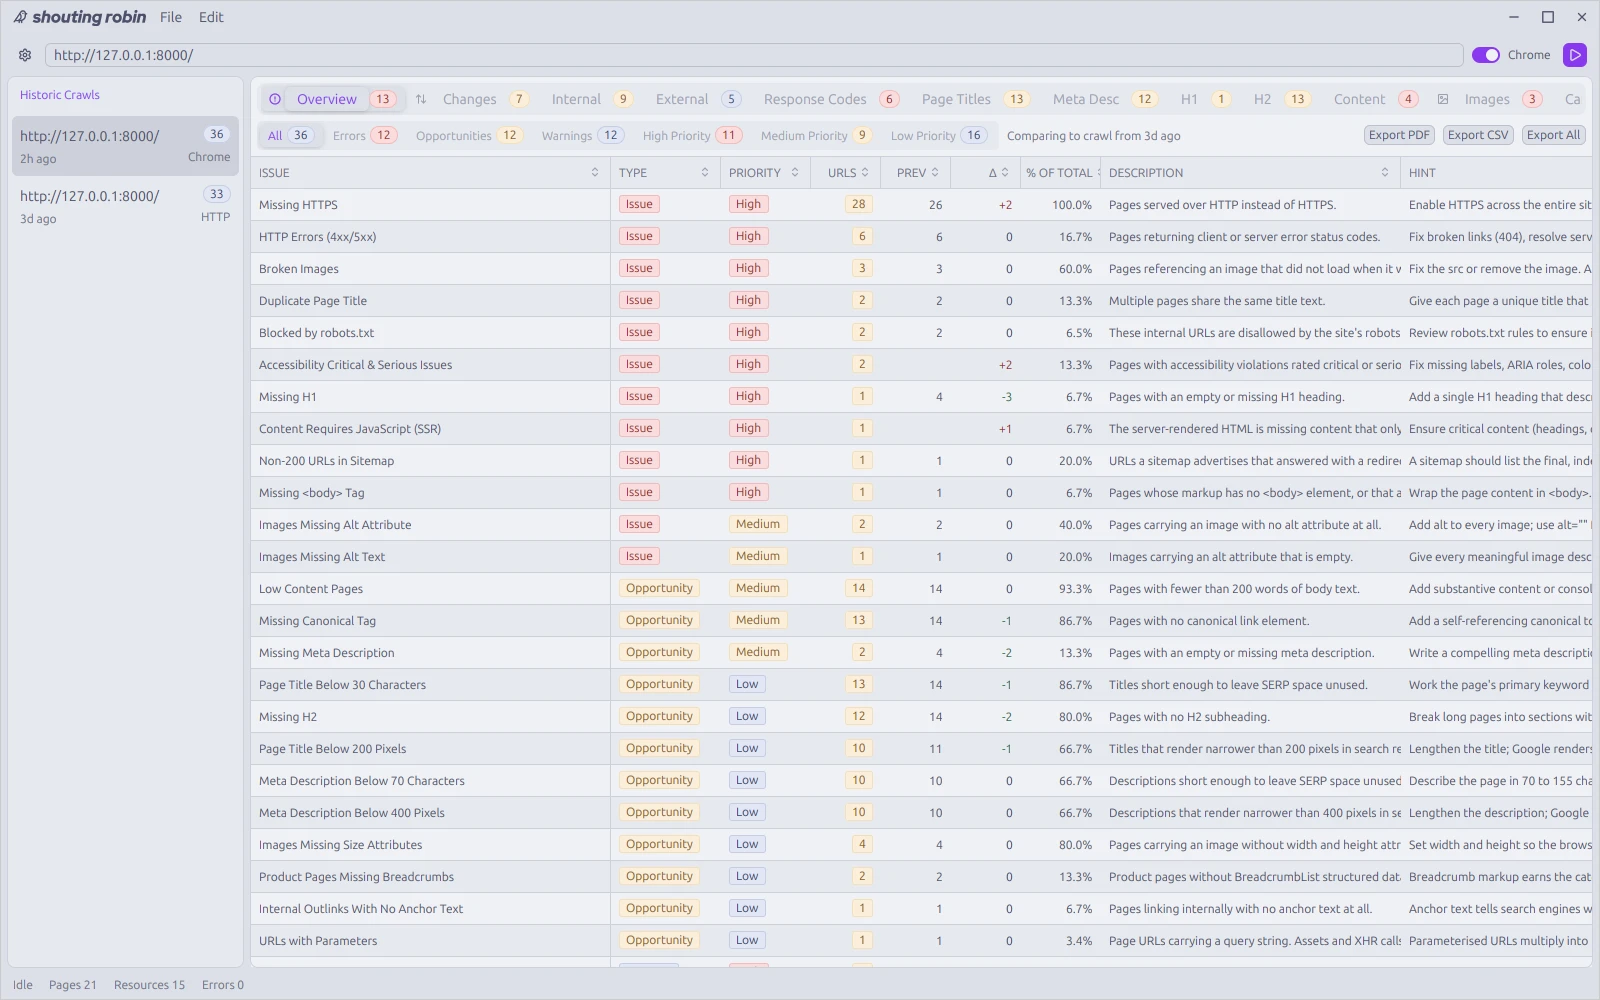Select the URLs with Parameters row
1600x1000 pixels.
pos(921,941)
